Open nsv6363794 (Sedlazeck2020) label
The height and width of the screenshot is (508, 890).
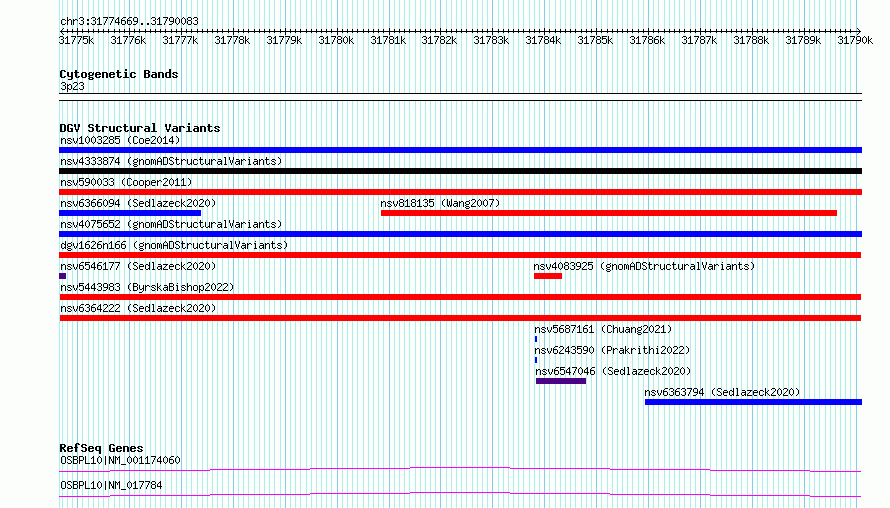722,392
